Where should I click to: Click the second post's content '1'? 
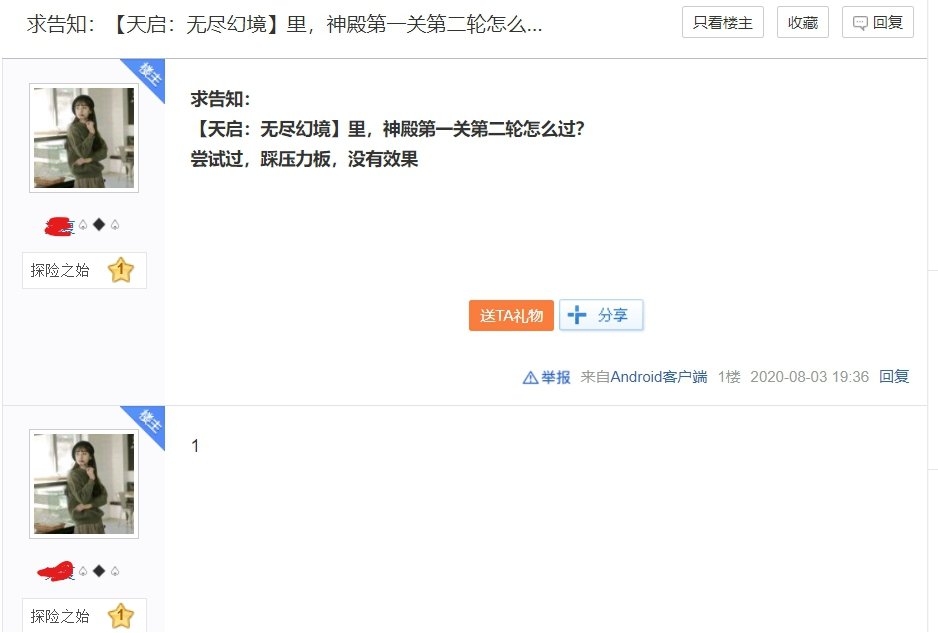tap(195, 446)
